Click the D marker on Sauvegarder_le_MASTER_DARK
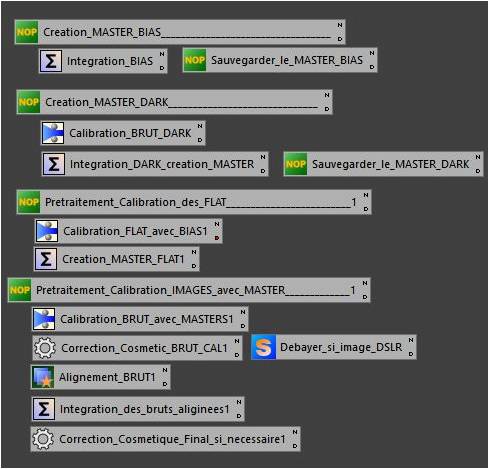Viewport: 489px width, 469px height. (x=478, y=171)
